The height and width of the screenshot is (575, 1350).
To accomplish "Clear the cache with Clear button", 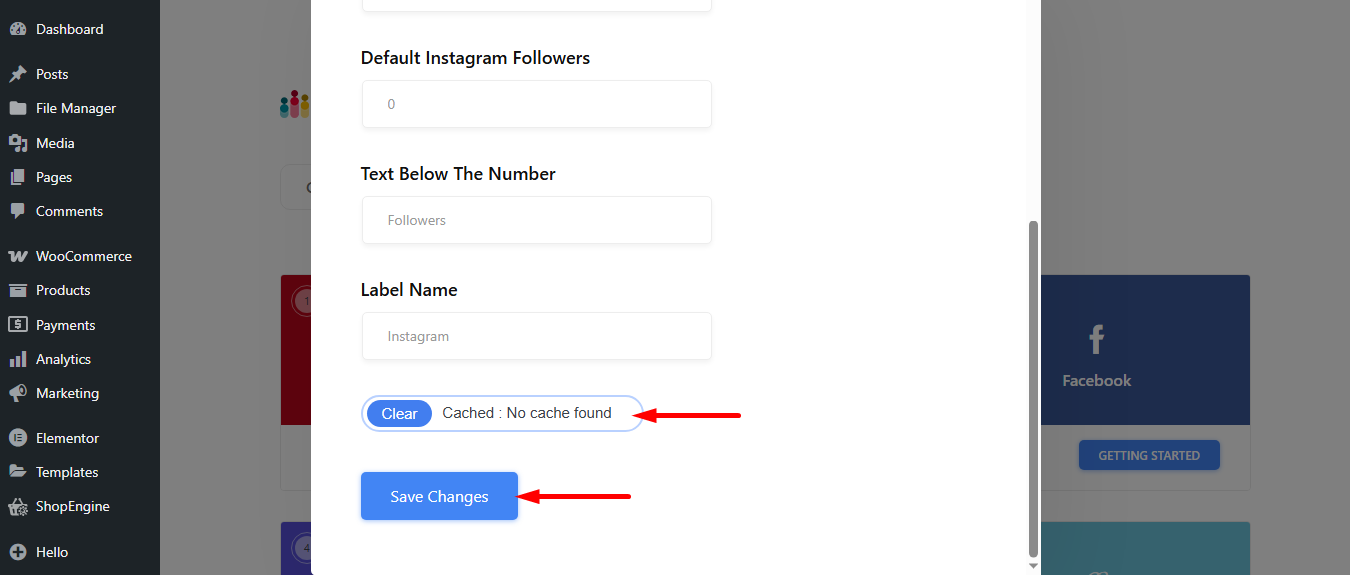I will [399, 414].
